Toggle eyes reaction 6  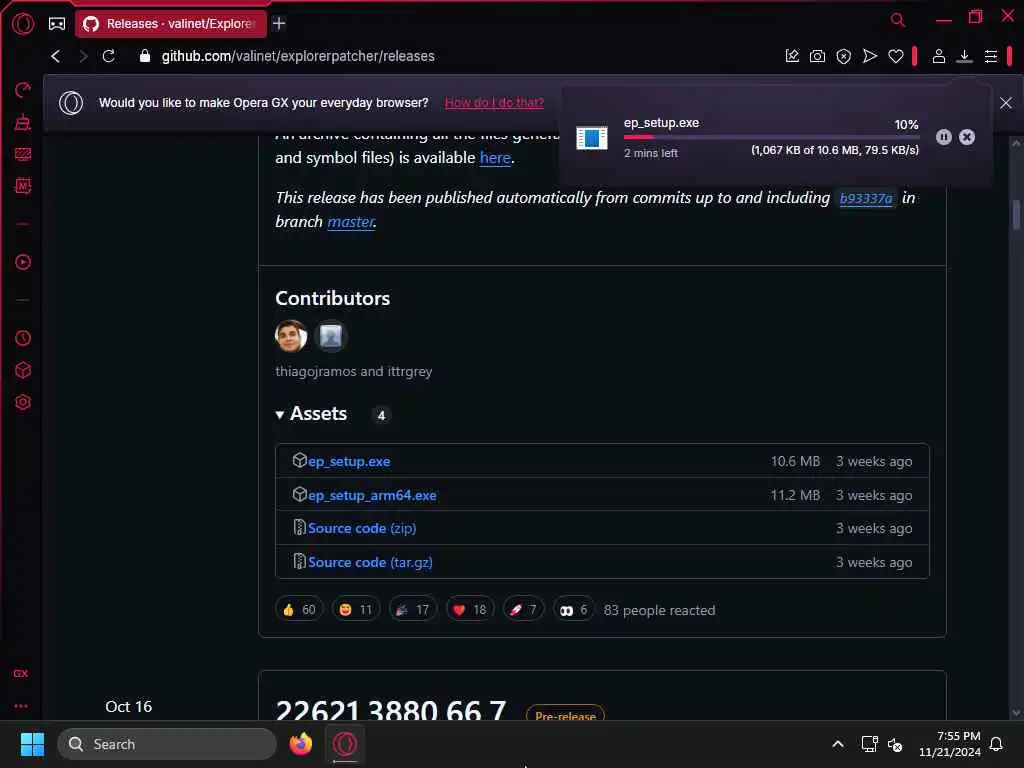click(573, 609)
